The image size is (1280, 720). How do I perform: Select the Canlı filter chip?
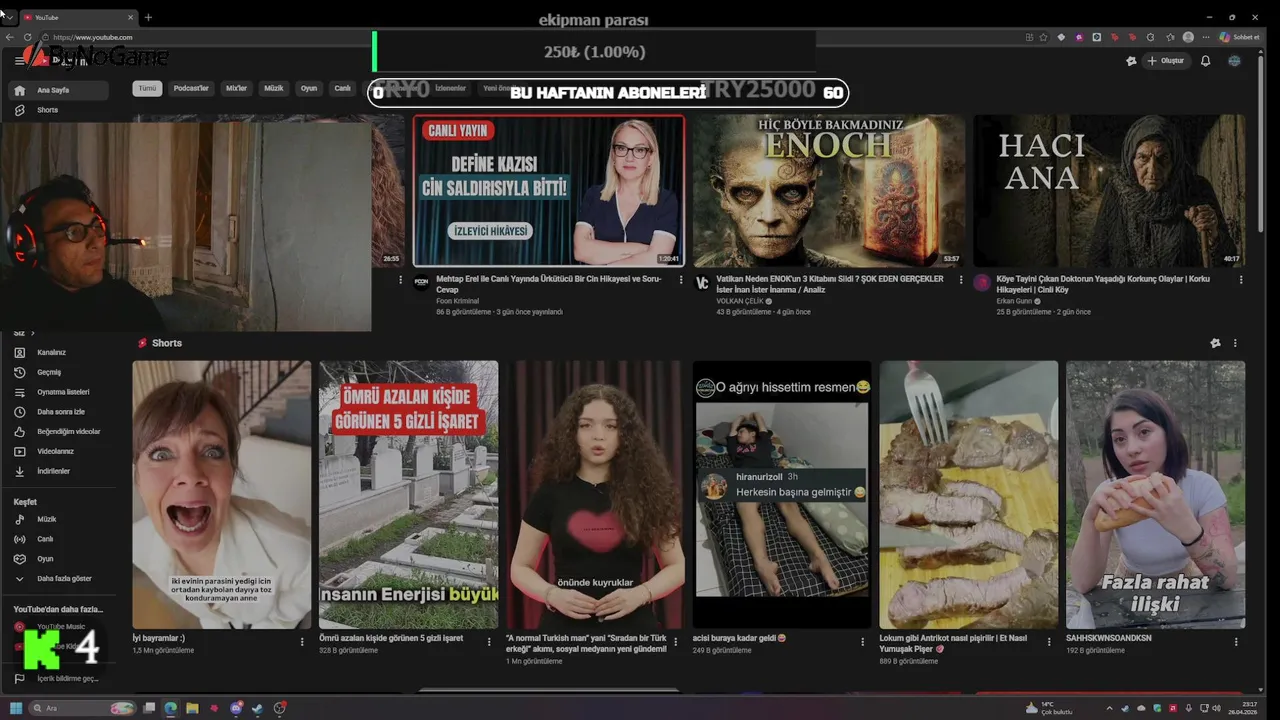pos(342,88)
